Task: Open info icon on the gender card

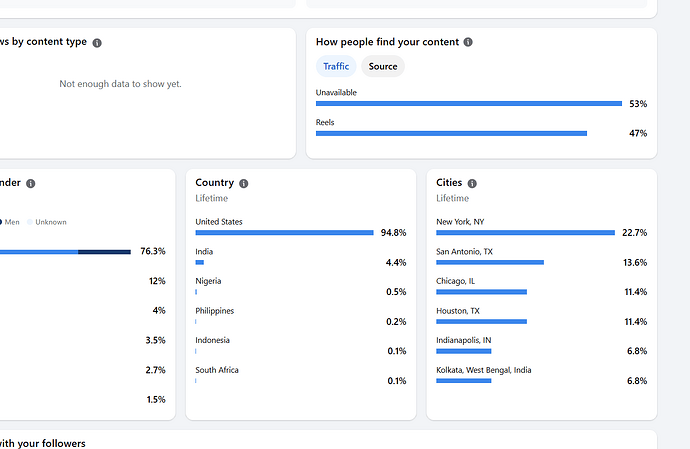Action: (x=30, y=184)
